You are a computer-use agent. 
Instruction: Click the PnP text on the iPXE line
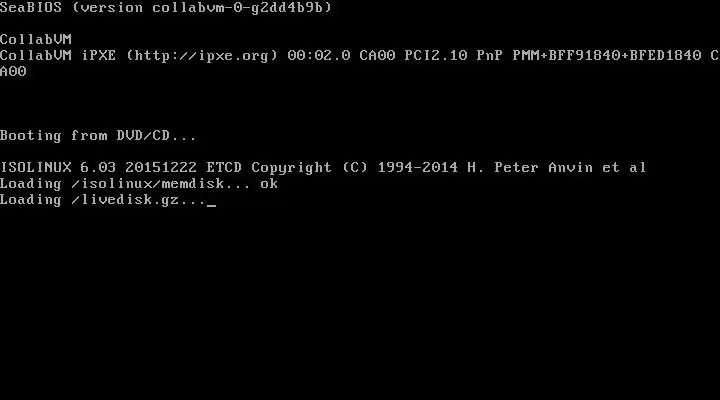click(x=489, y=56)
